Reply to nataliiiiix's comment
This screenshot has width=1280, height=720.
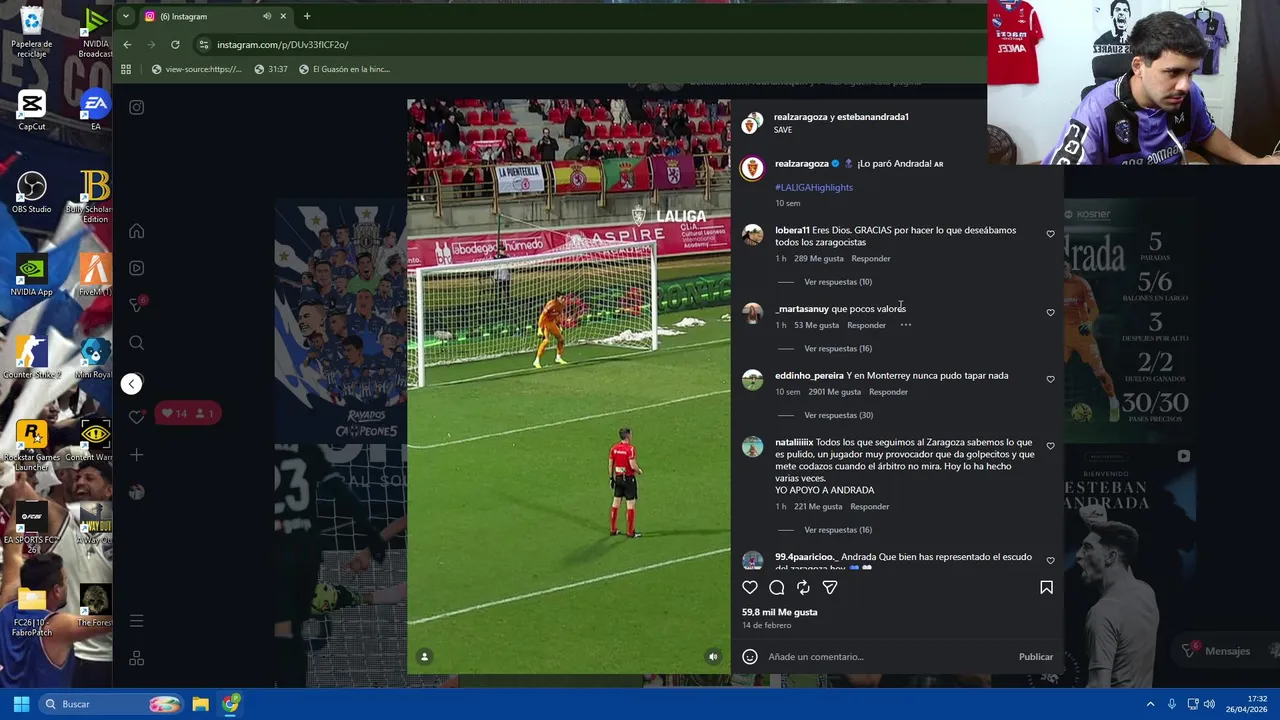tap(869, 507)
